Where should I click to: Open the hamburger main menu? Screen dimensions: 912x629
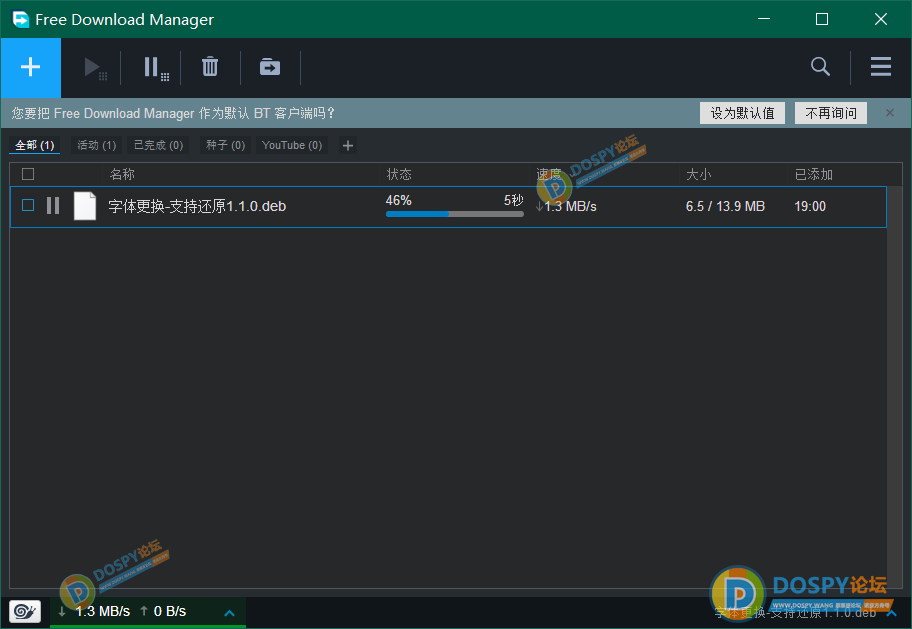point(881,67)
